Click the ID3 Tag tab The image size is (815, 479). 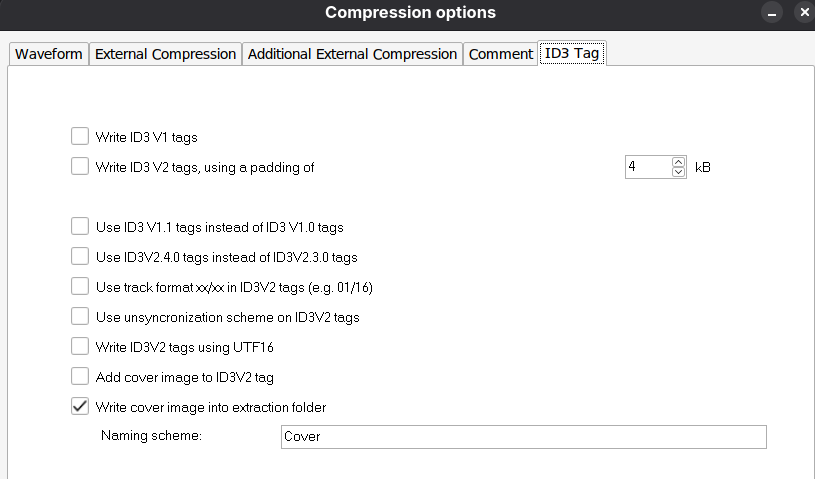(571, 54)
